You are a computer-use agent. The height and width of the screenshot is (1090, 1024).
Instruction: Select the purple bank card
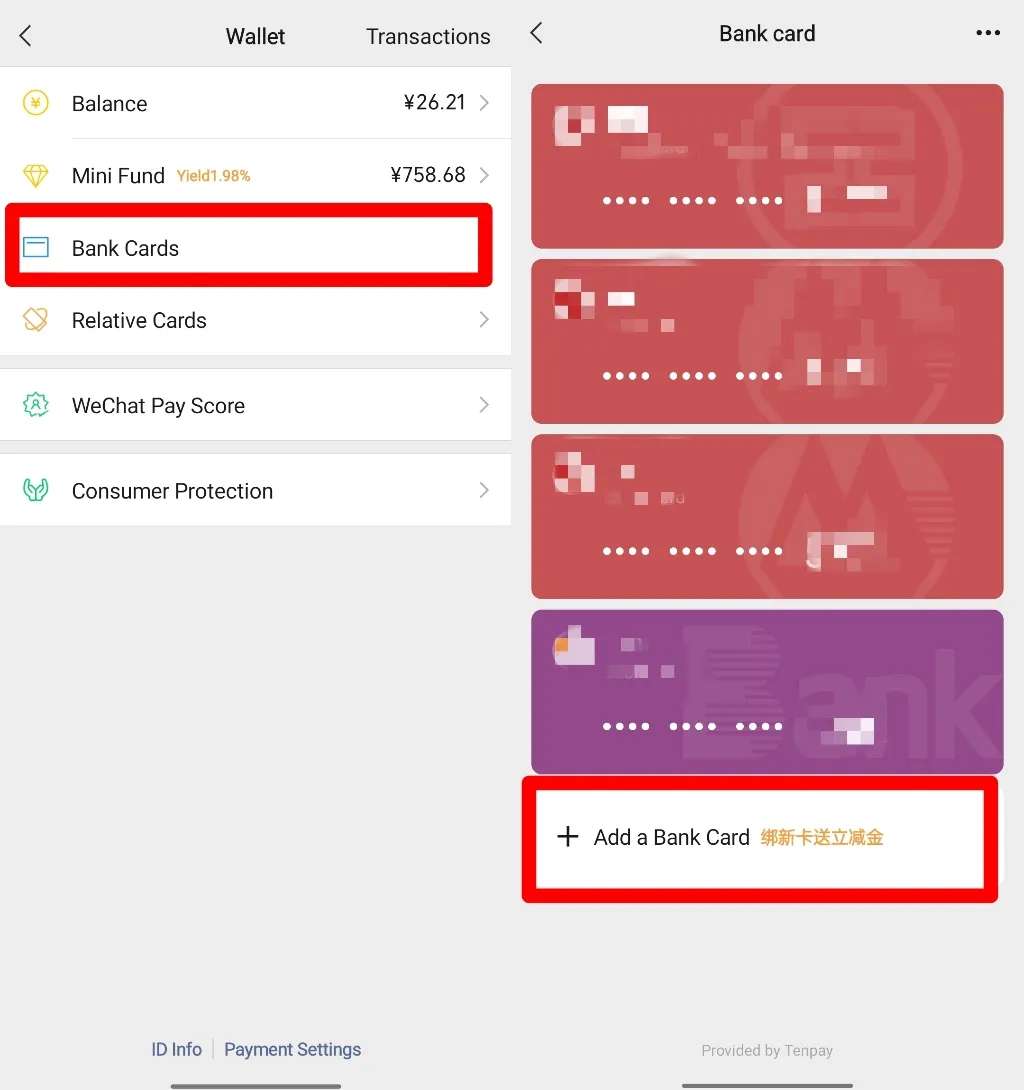[x=767, y=692]
